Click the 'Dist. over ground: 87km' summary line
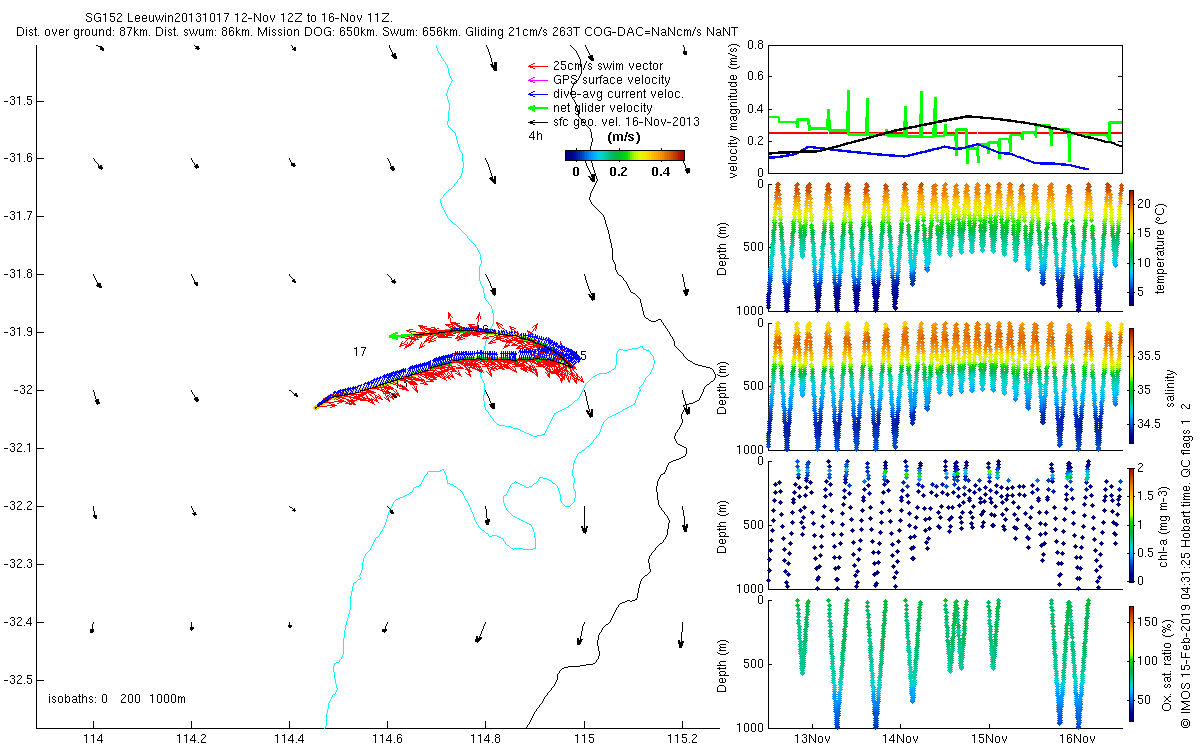 coord(378,33)
